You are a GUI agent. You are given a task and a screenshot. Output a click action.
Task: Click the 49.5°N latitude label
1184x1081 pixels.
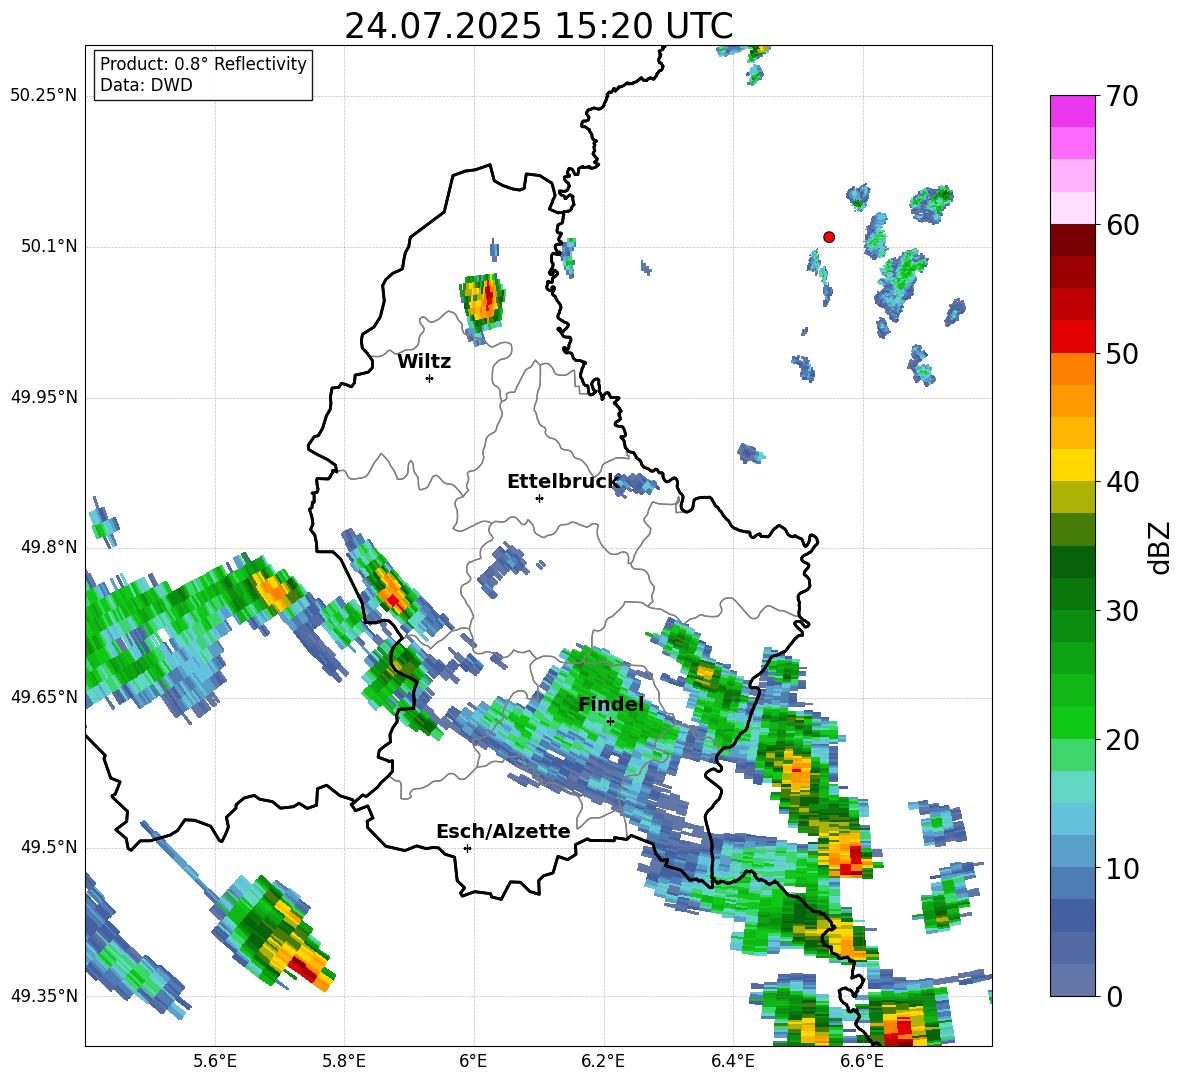click(x=49, y=846)
